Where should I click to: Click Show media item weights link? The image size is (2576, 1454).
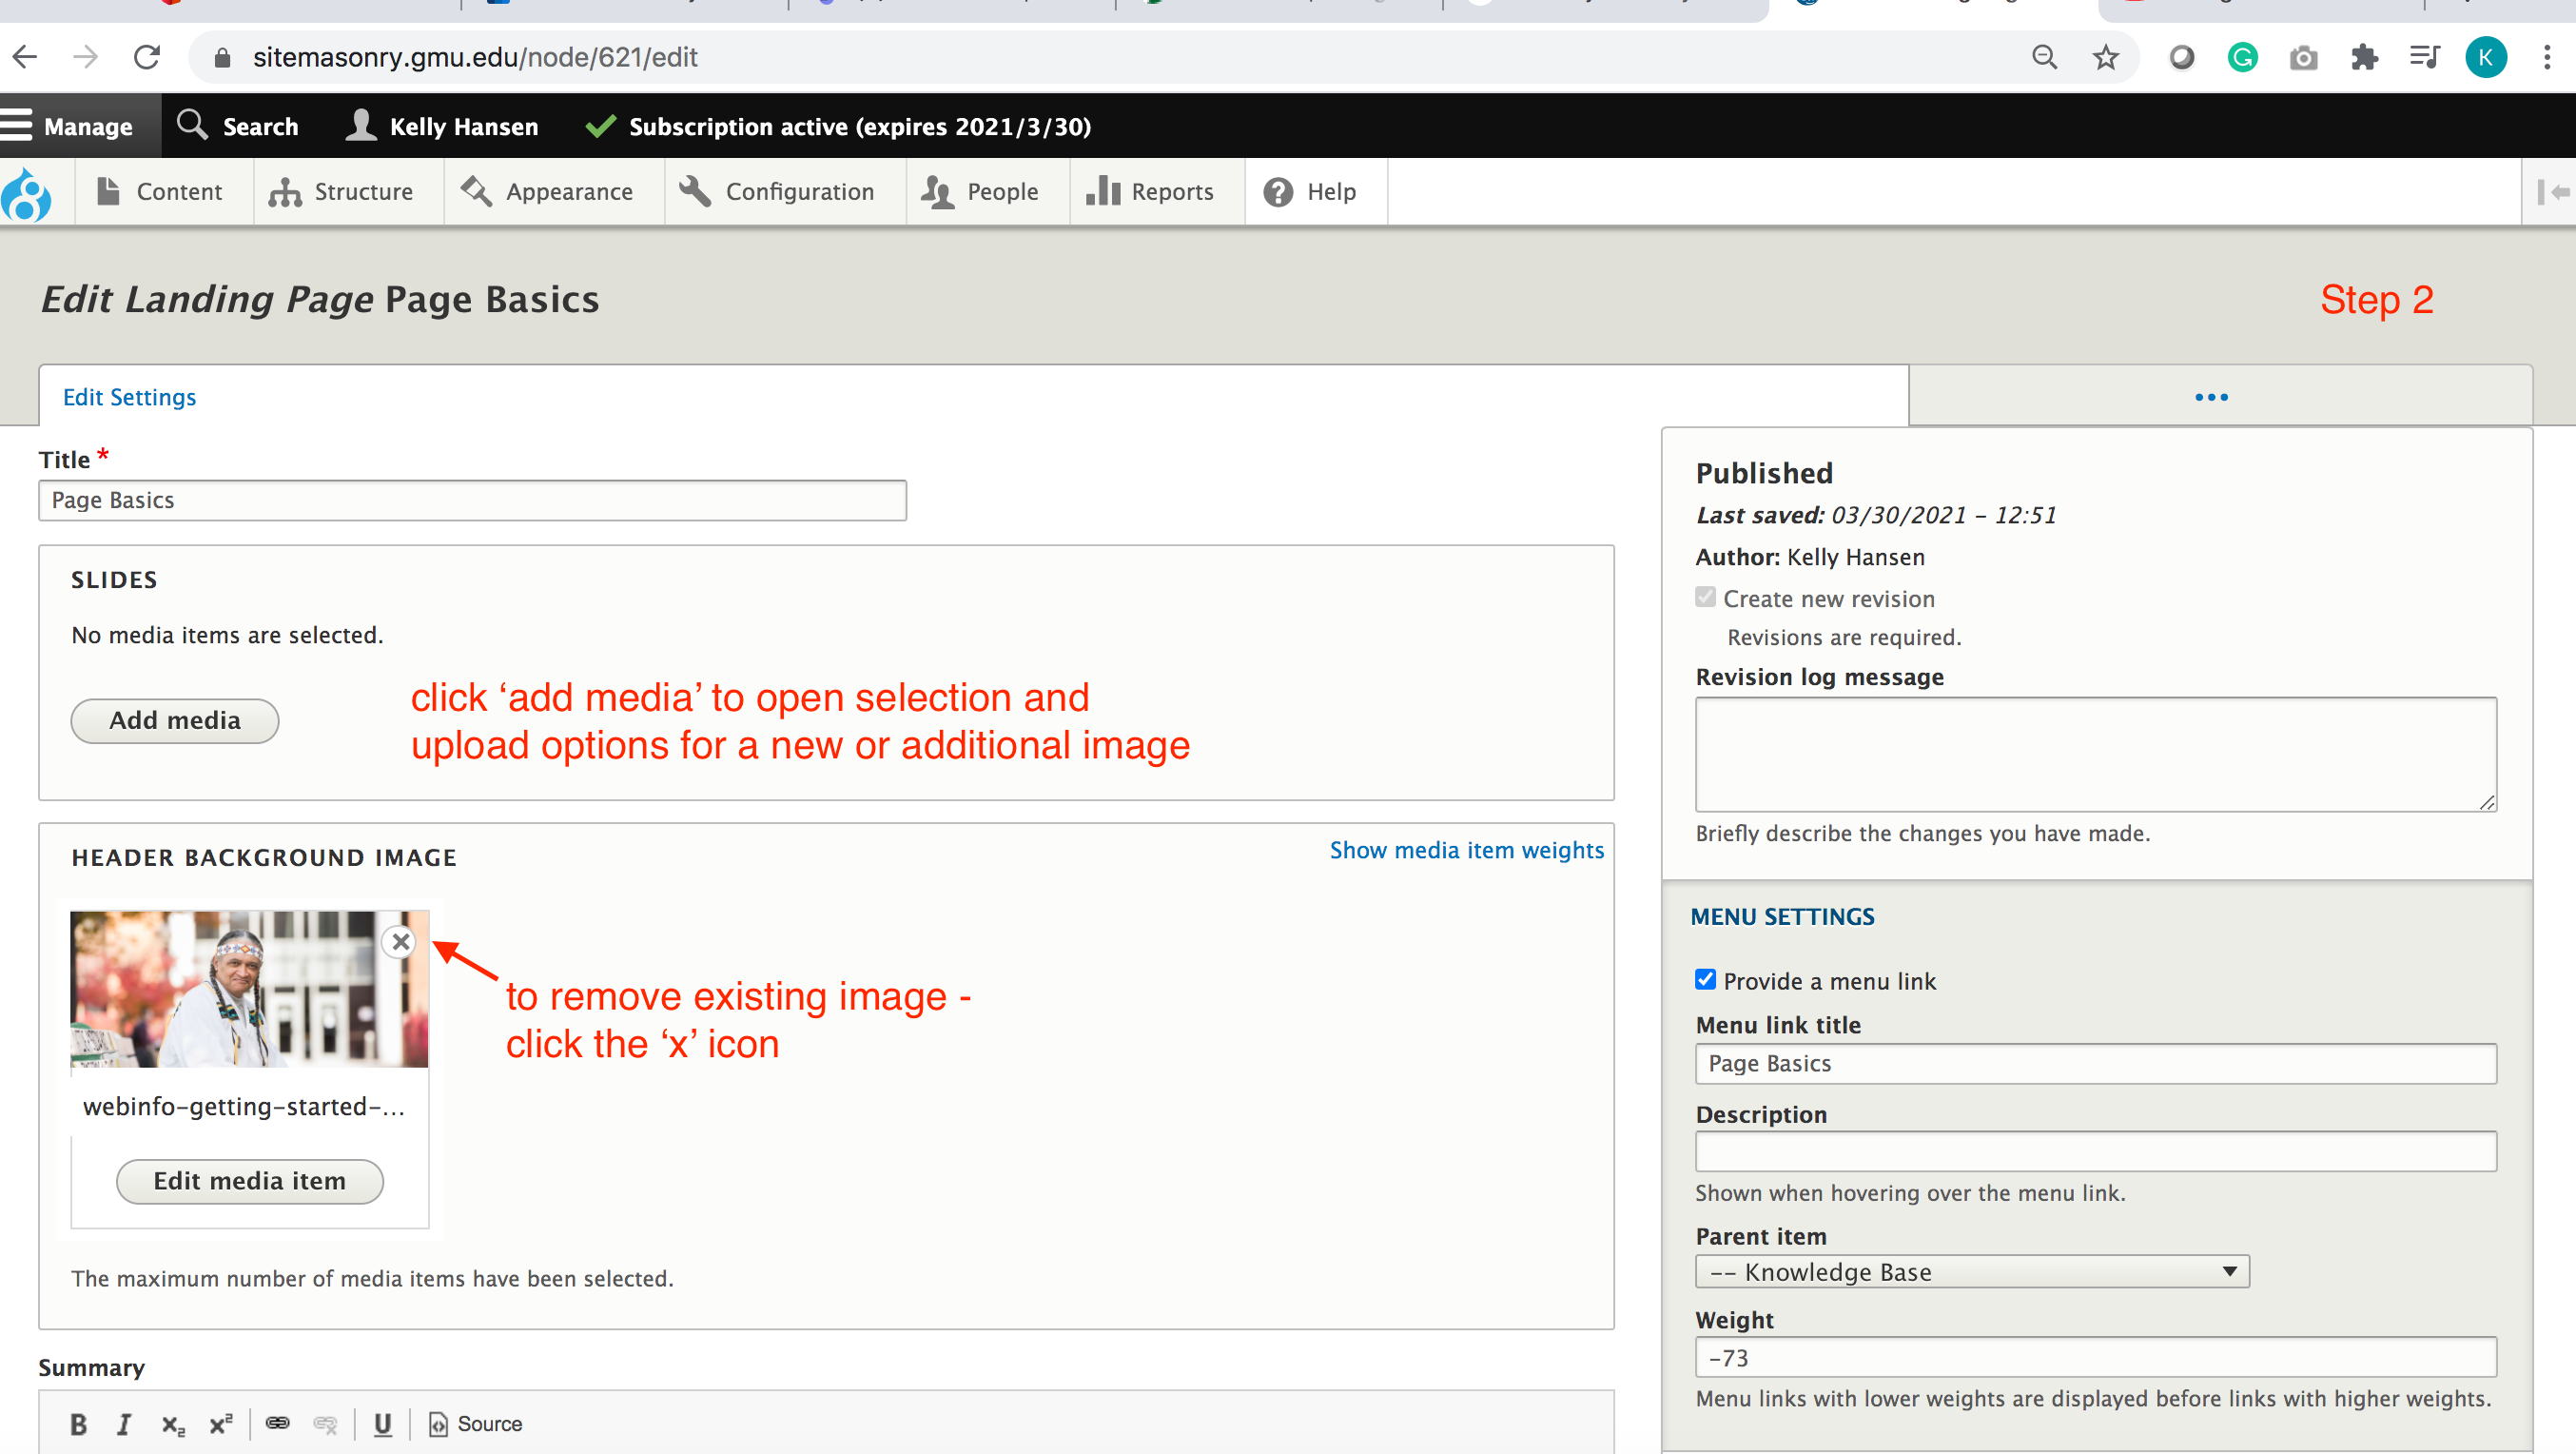[x=1466, y=850]
